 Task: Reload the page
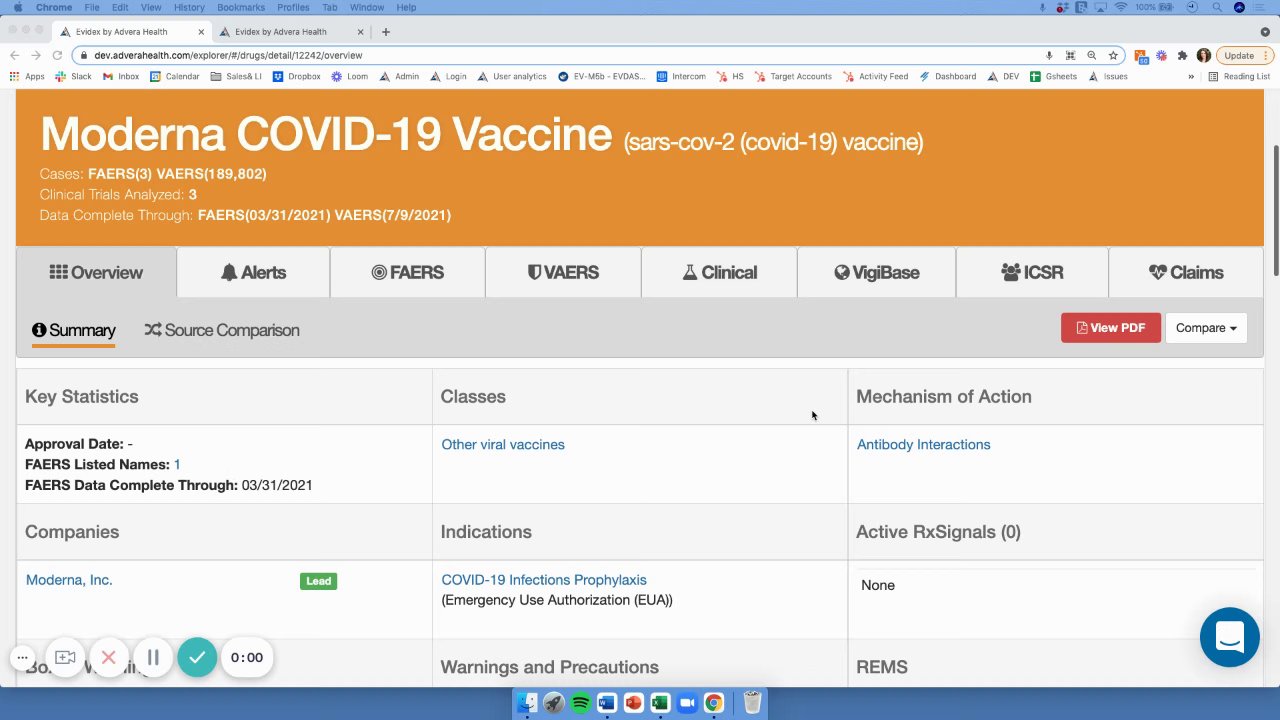click(57, 55)
